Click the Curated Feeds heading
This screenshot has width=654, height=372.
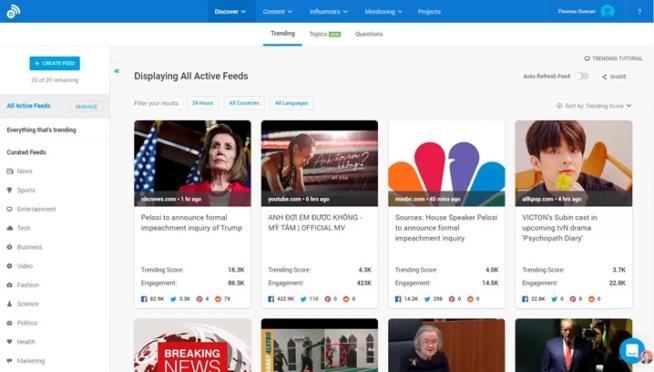pyautogui.click(x=26, y=152)
